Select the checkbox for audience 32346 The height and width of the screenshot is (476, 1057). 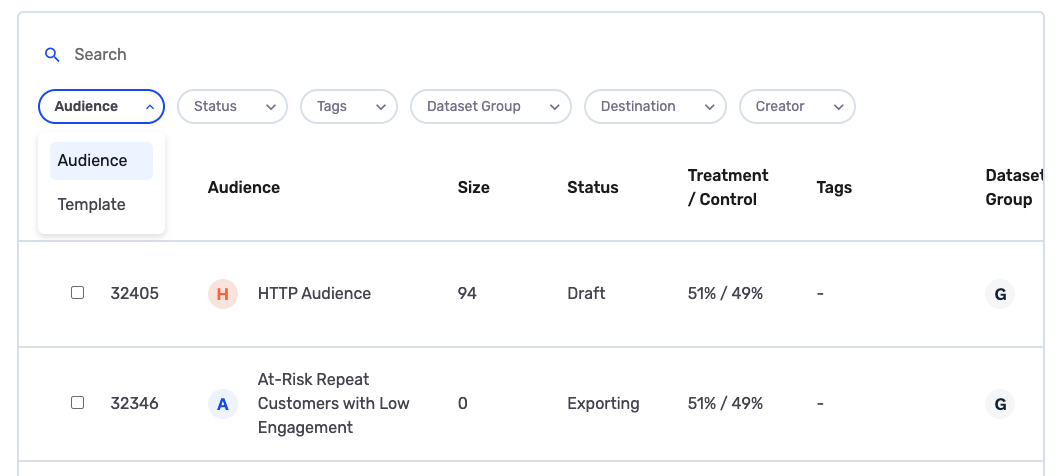click(78, 403)
